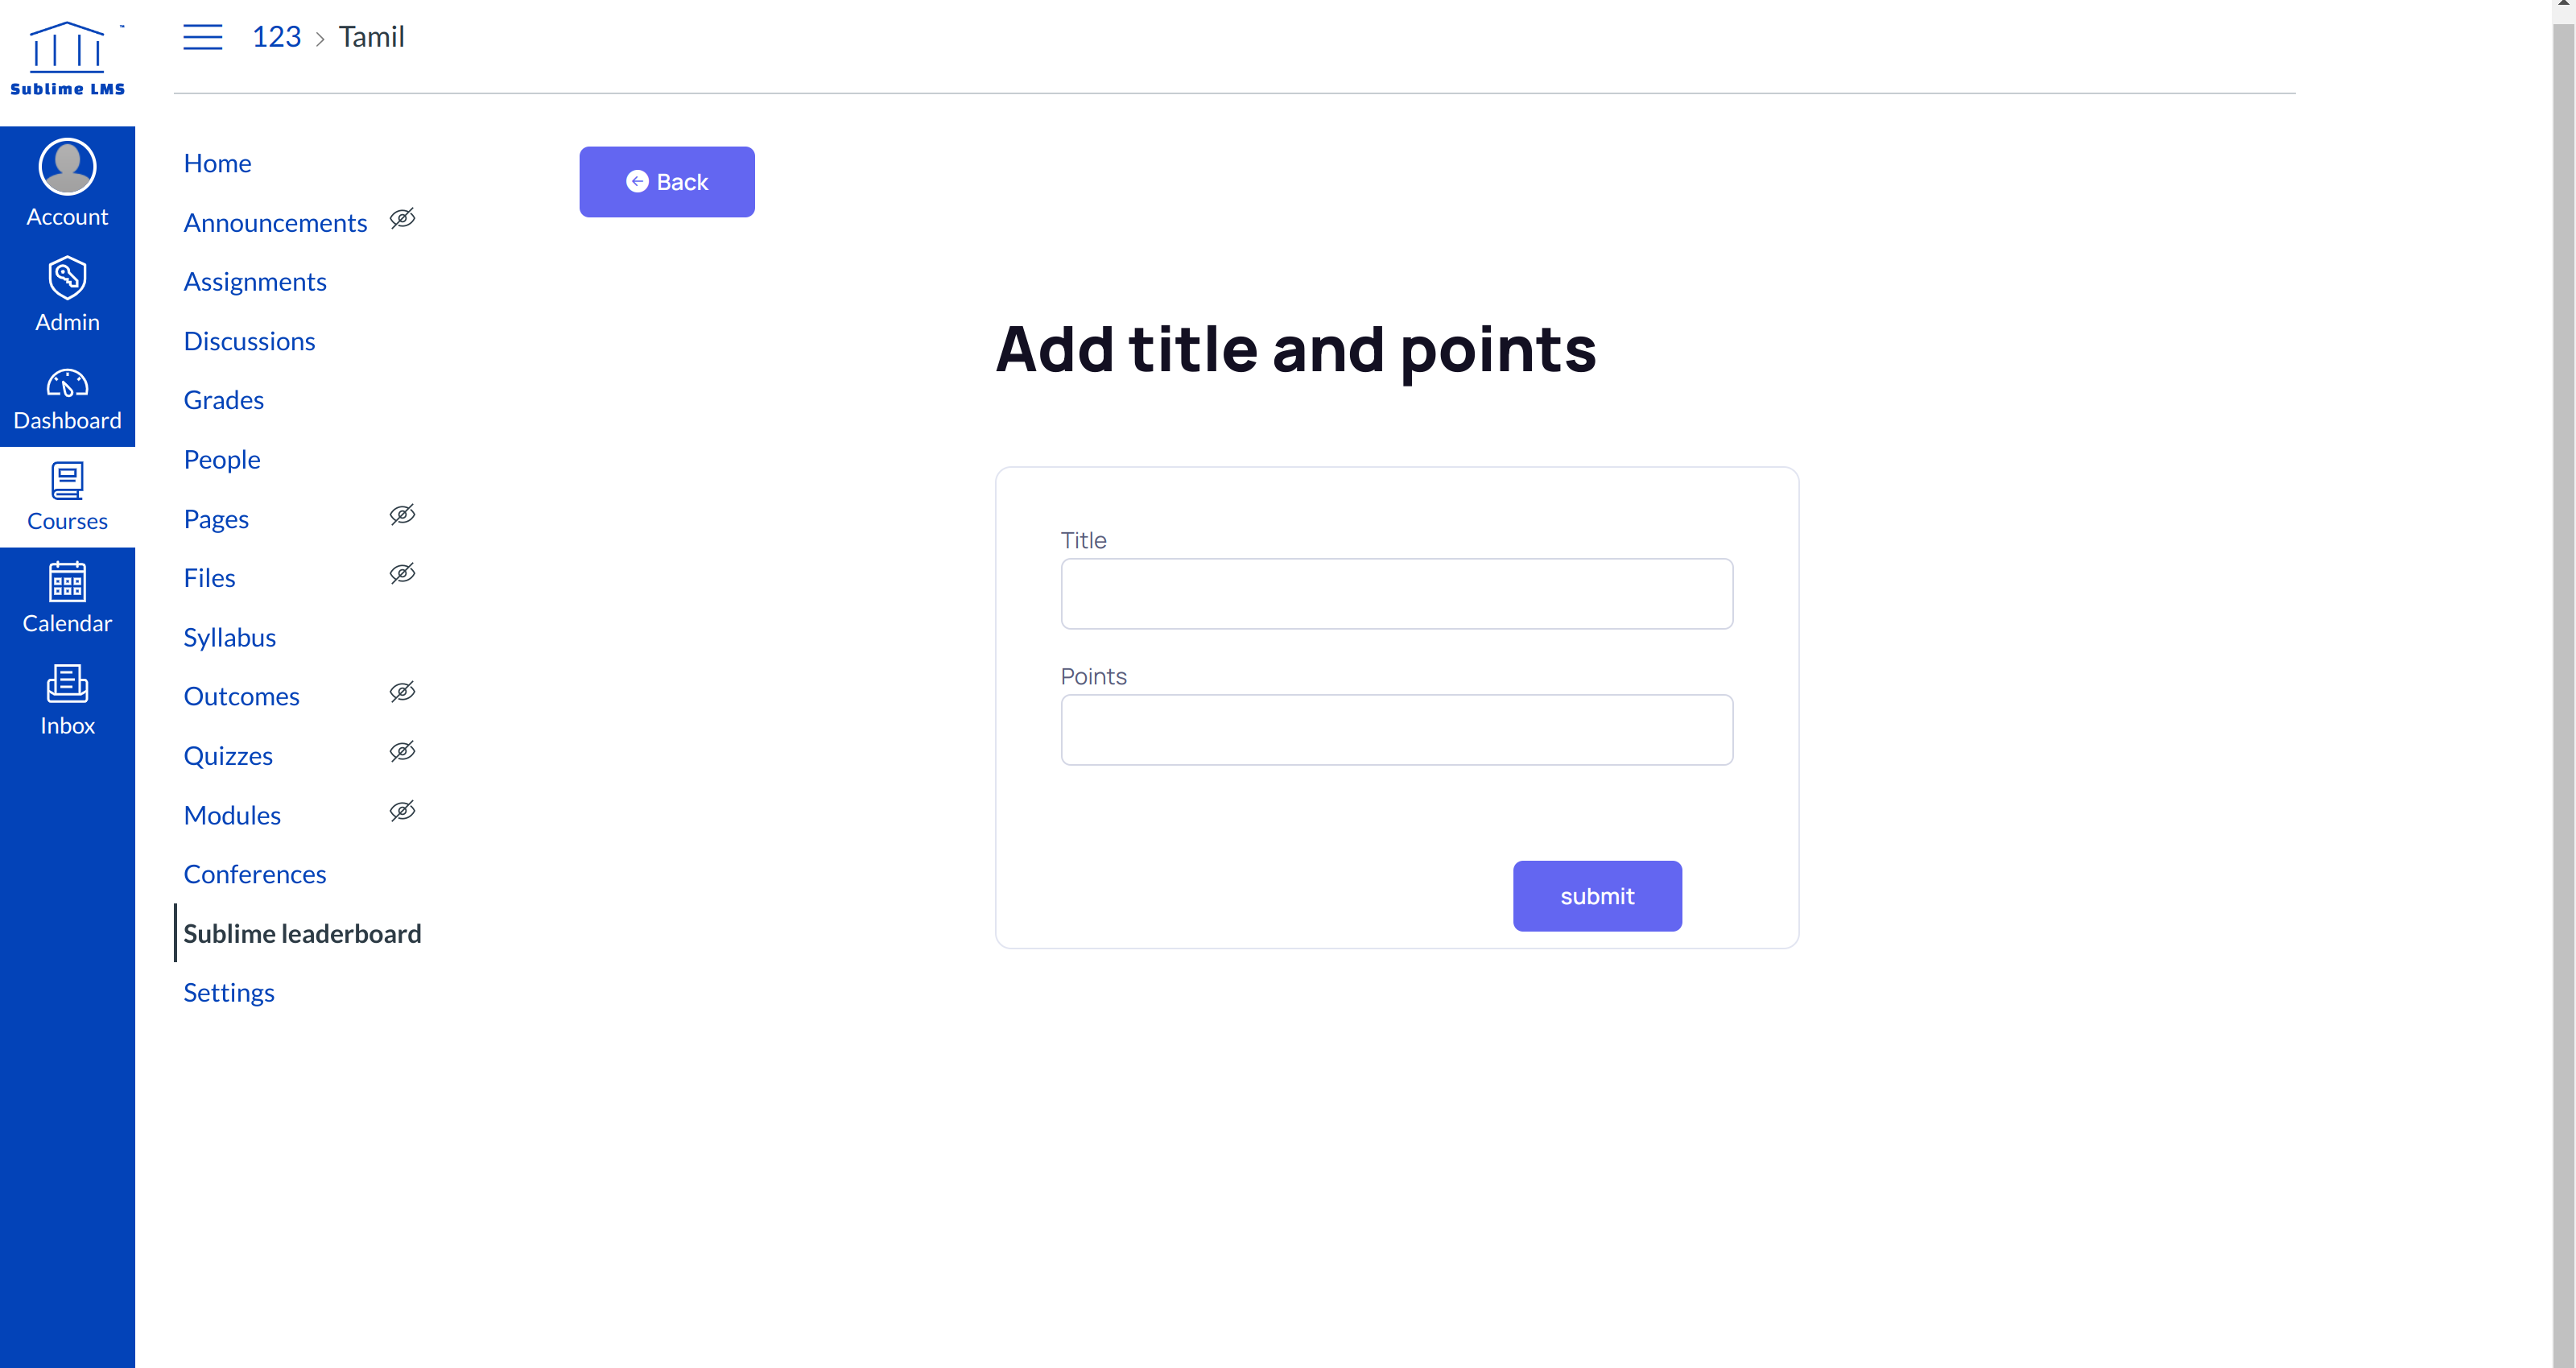
Task: Open the Calendar icon
Action: click(67, 582)
